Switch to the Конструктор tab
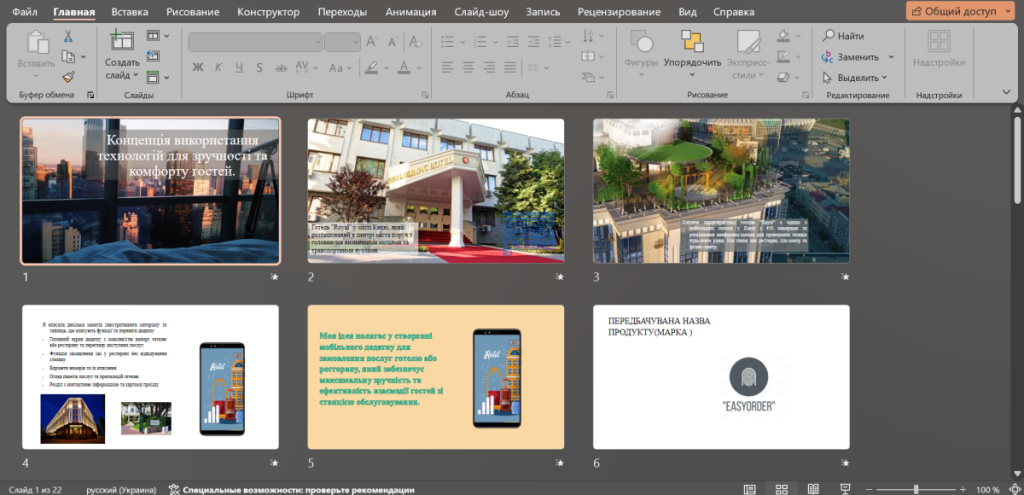This screenshot has width=1024, height=495. (268, 12)
